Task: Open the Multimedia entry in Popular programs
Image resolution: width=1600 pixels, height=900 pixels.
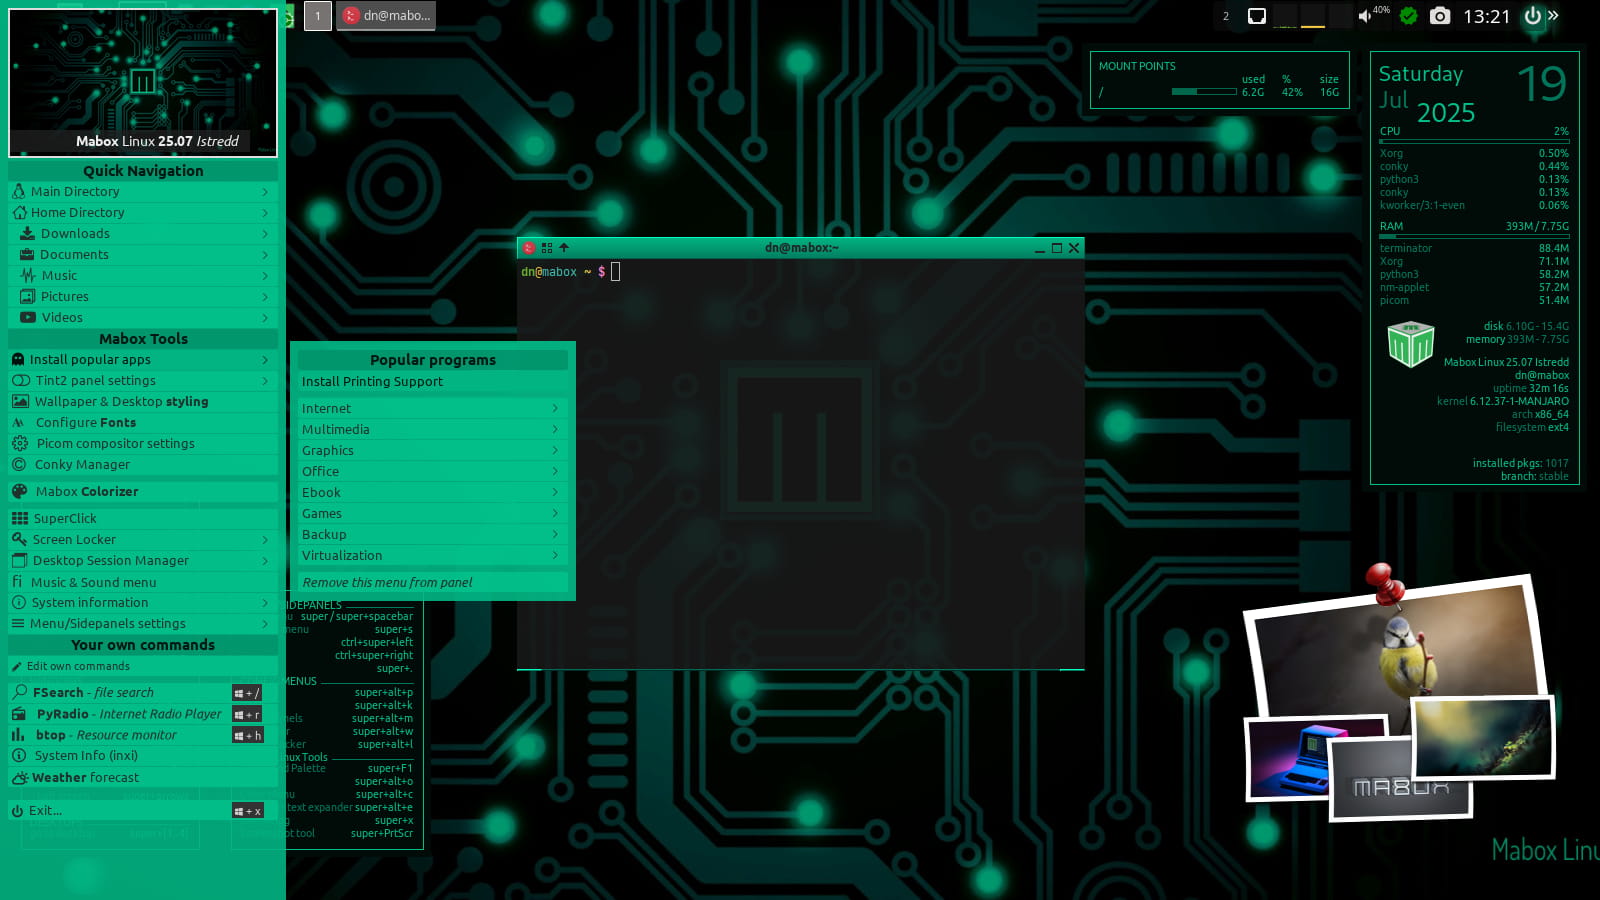Action: (x=432, y=429)
